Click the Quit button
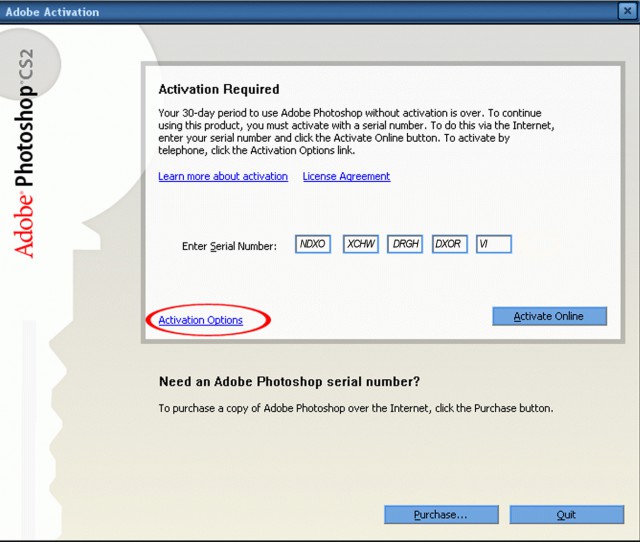 click(x=567, y=514)
